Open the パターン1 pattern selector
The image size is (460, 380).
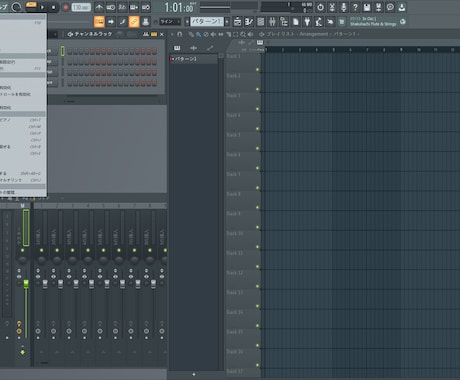pyautogui.click(x=207, y=22)
